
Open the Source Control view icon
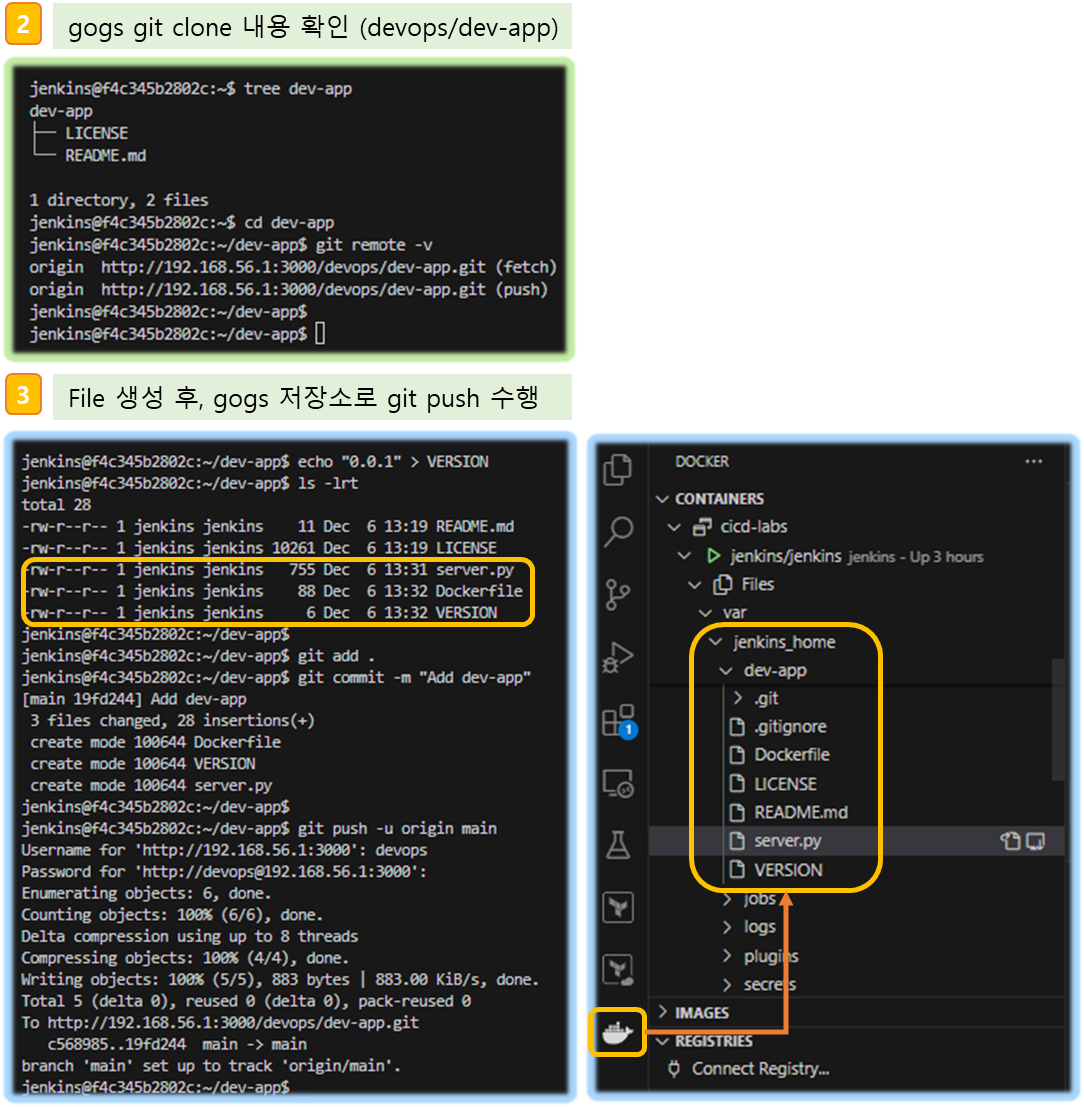(x=618, y=594)
